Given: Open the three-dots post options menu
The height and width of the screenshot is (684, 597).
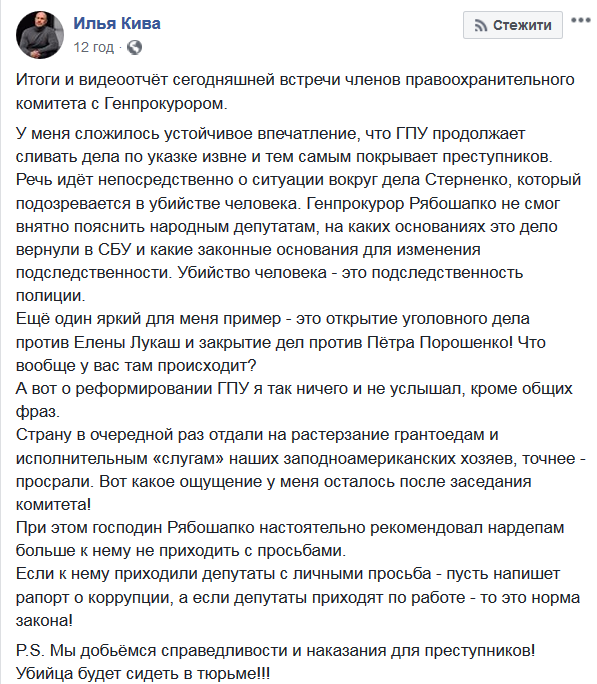Looking at the screenshot, I should 580,20.
